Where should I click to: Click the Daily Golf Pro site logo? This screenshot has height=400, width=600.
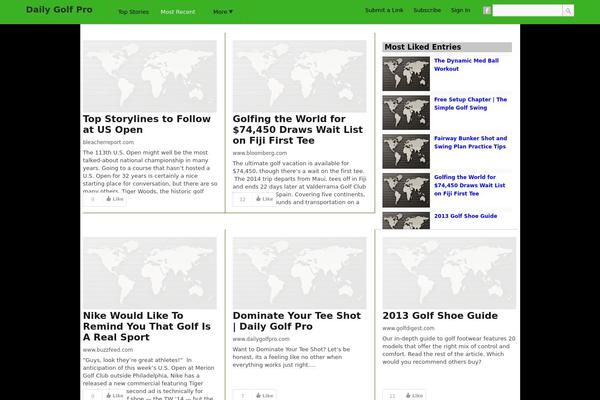click(59, 10)
